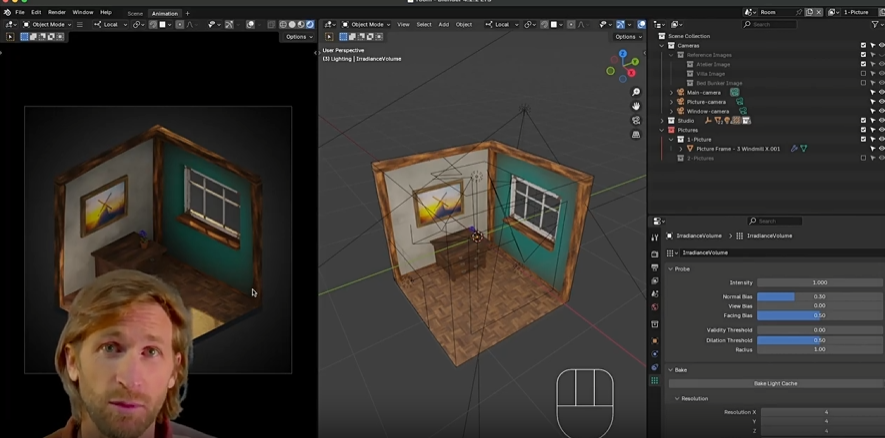Click the pan hand icon in viewport
Image resolution: width=885 pixels, height=438 pixels.
pyautogui.click(x=636, y=106)
